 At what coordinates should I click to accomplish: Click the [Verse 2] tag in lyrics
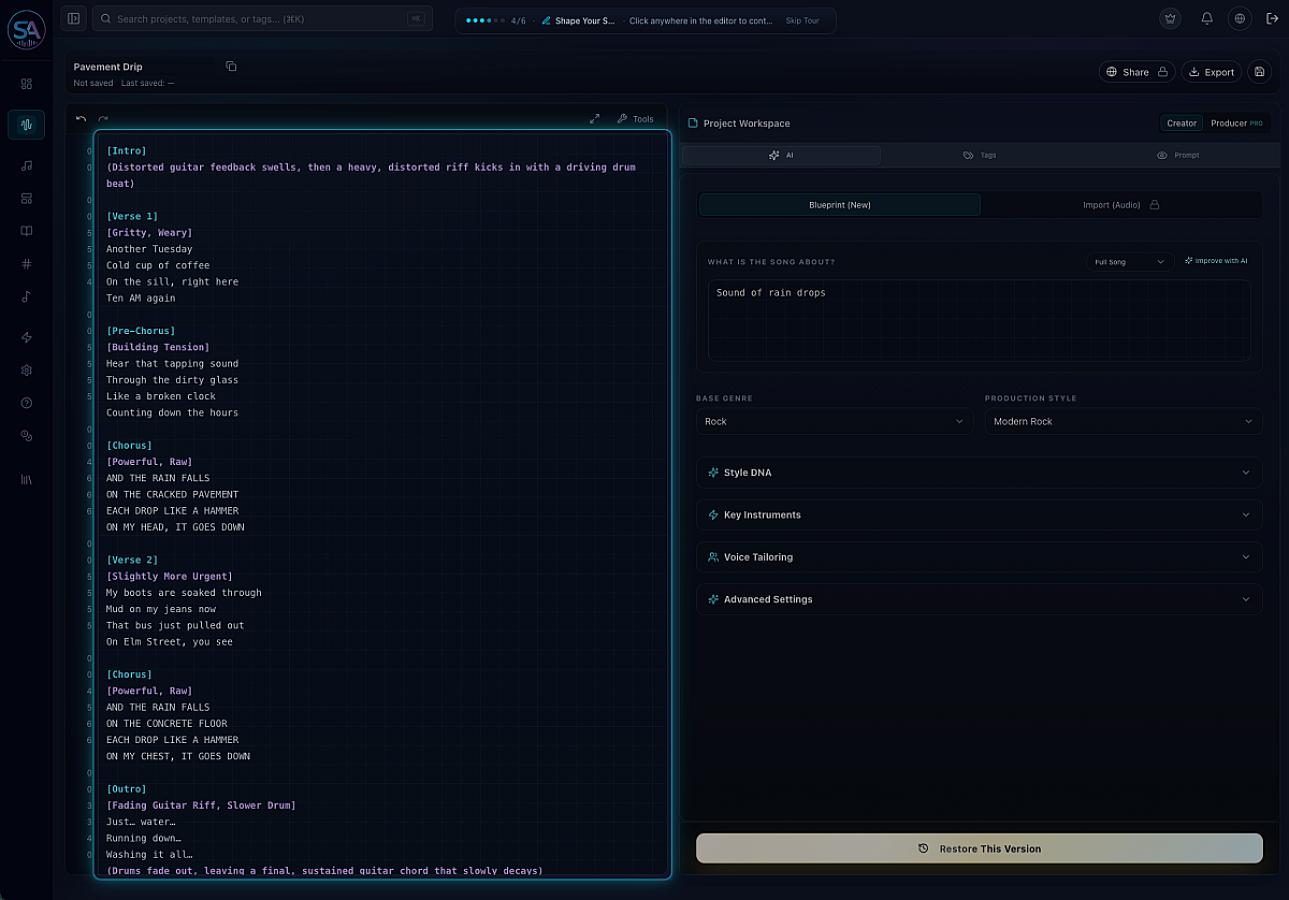coord(132,560)
